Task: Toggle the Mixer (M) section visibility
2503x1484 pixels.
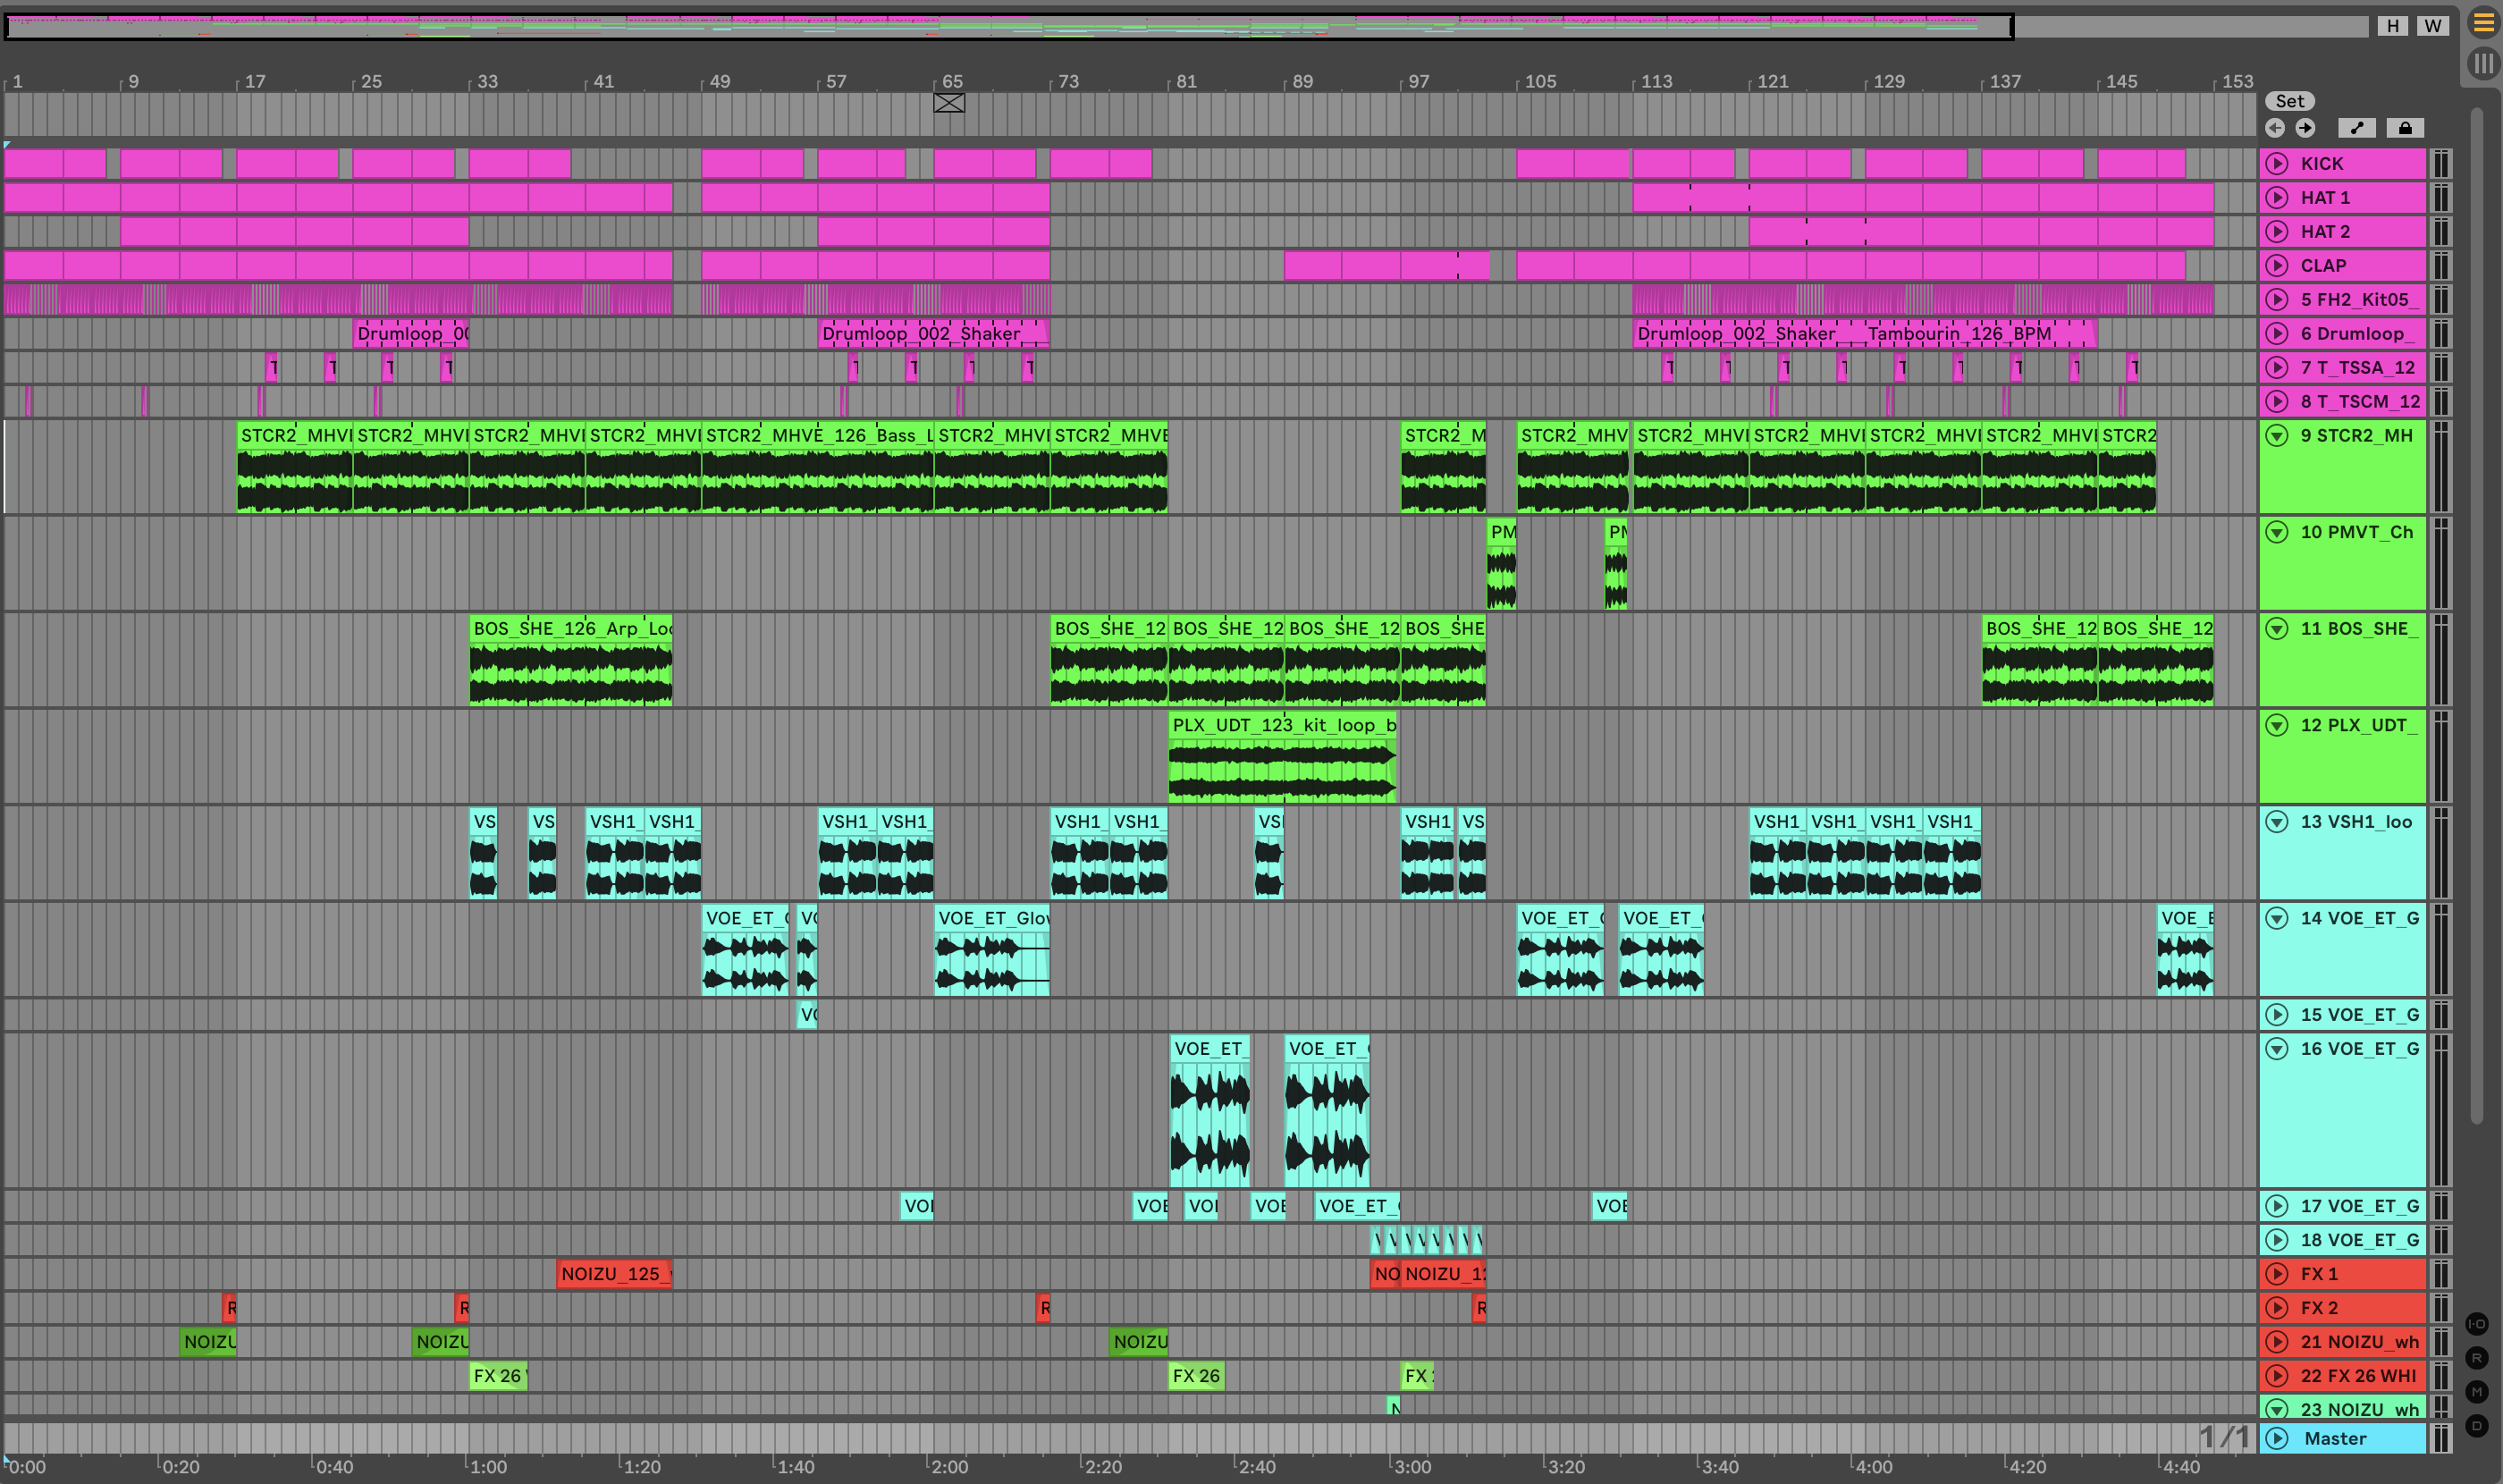Action: tap(2476, 1392)
